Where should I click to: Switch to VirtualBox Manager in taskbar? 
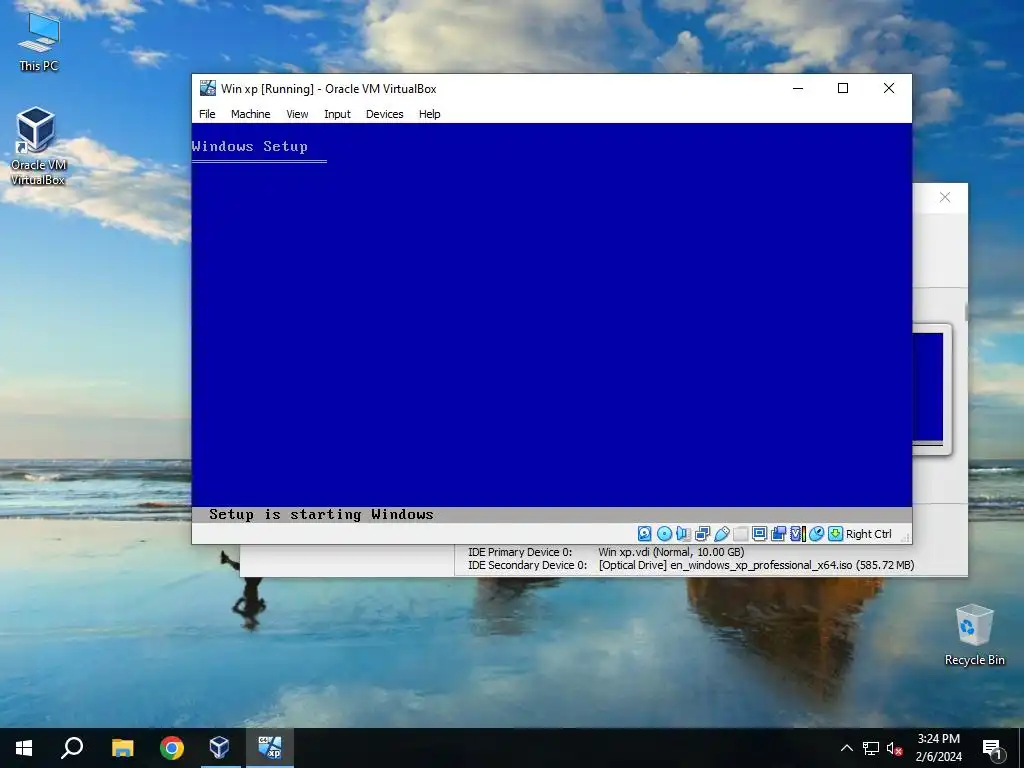[219, 748]
